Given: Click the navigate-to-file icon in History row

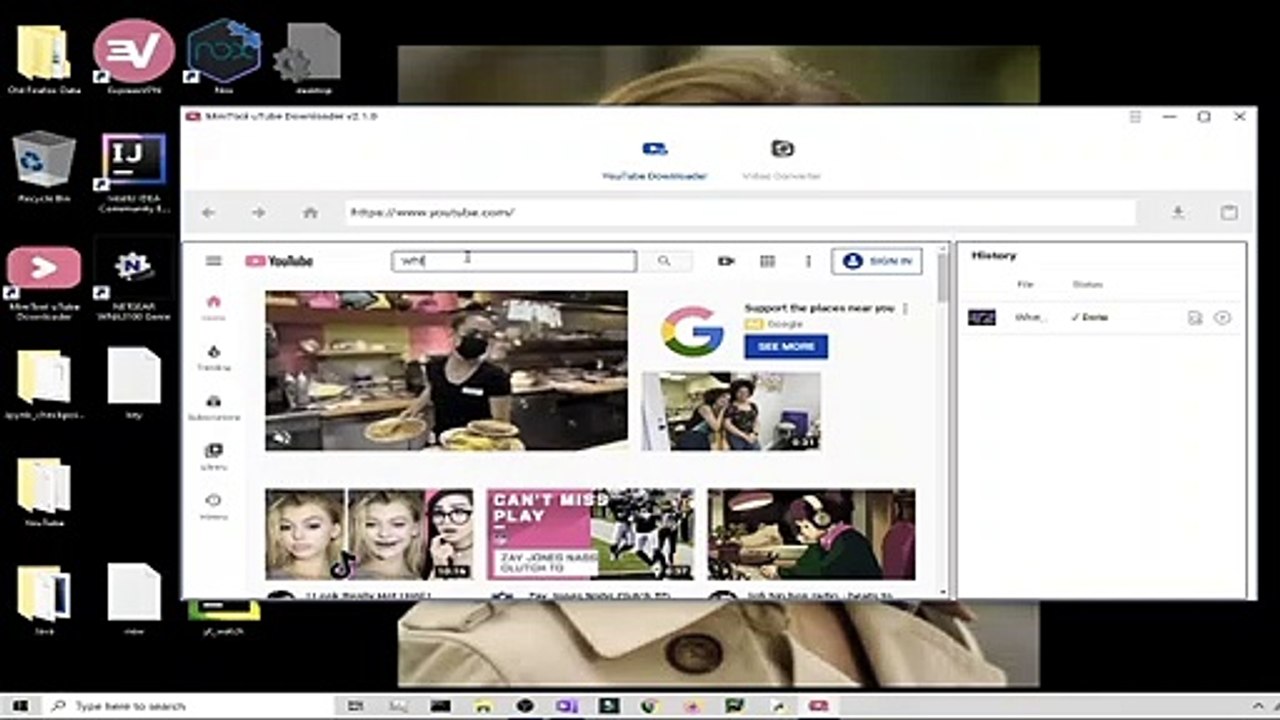Looking at the screenshot, I should point(1194,318).
